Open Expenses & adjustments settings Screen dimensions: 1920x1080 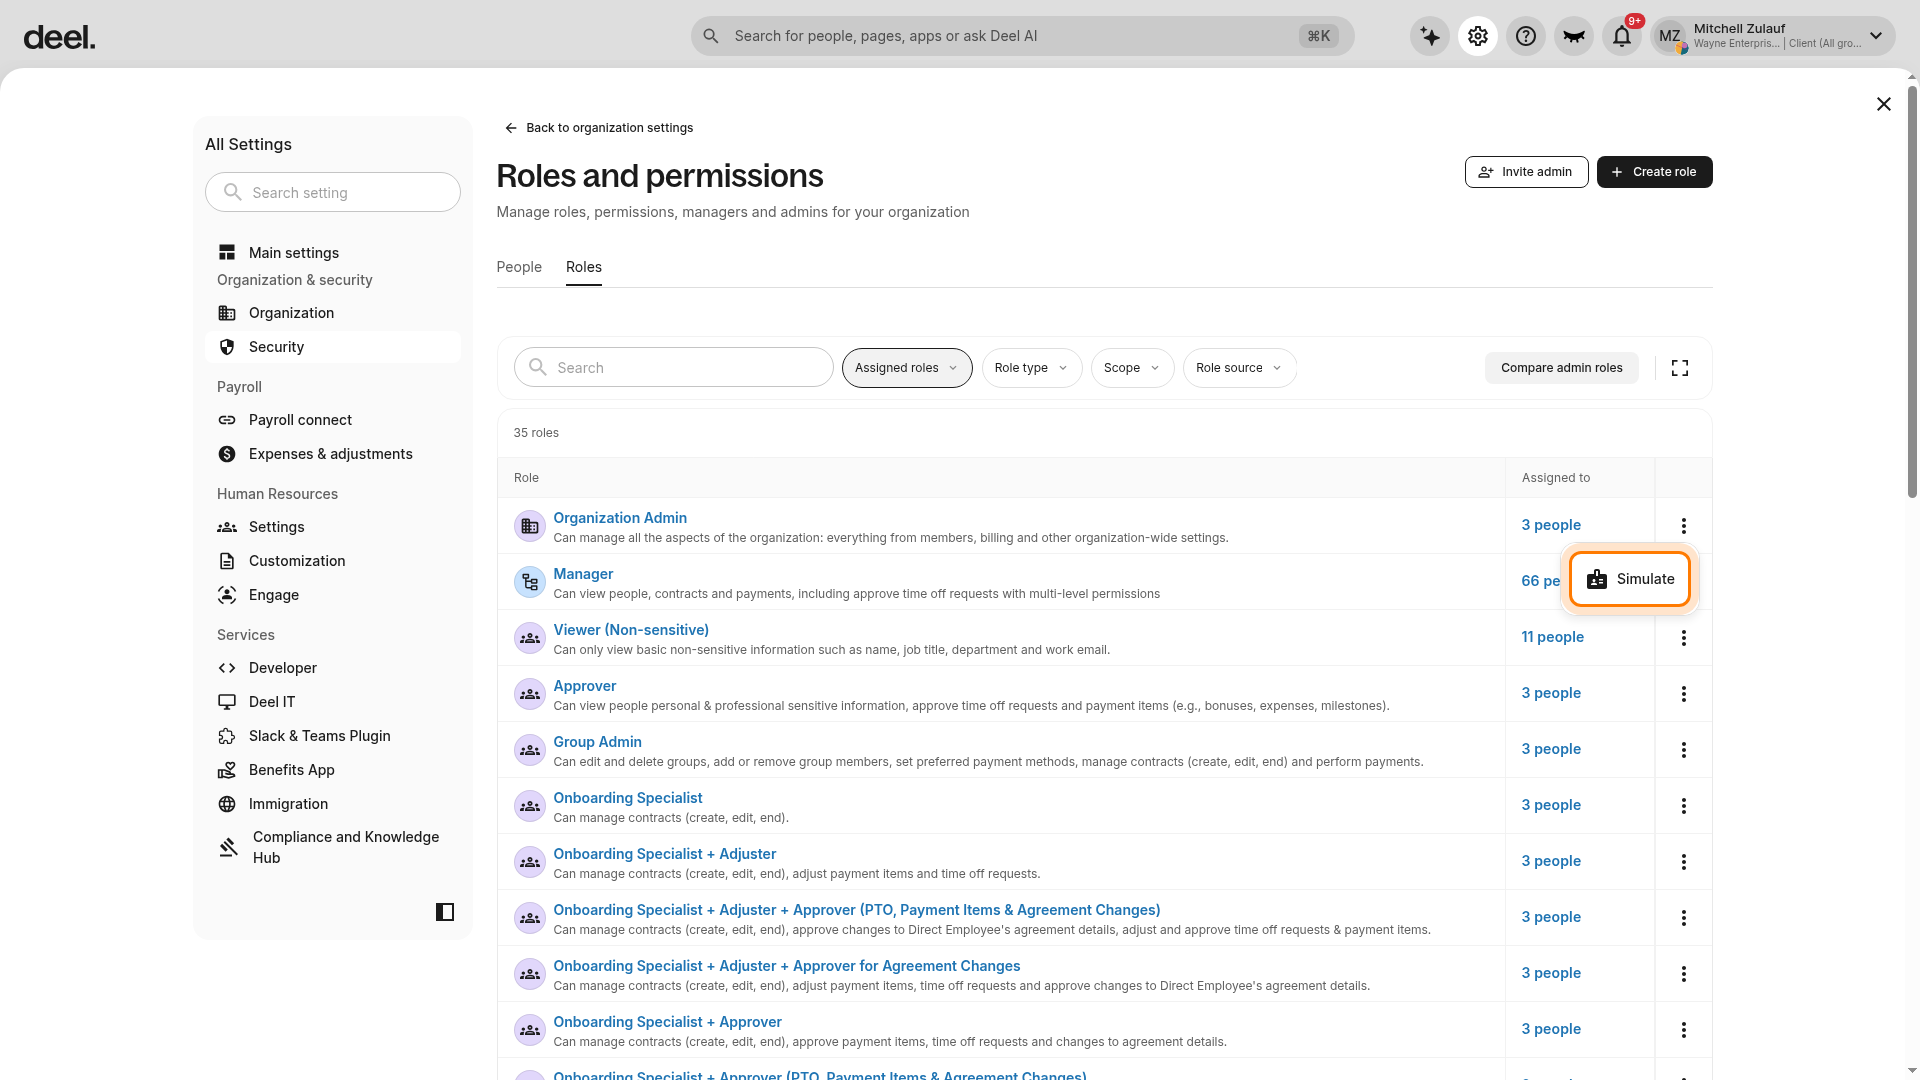tap(333, 454)
